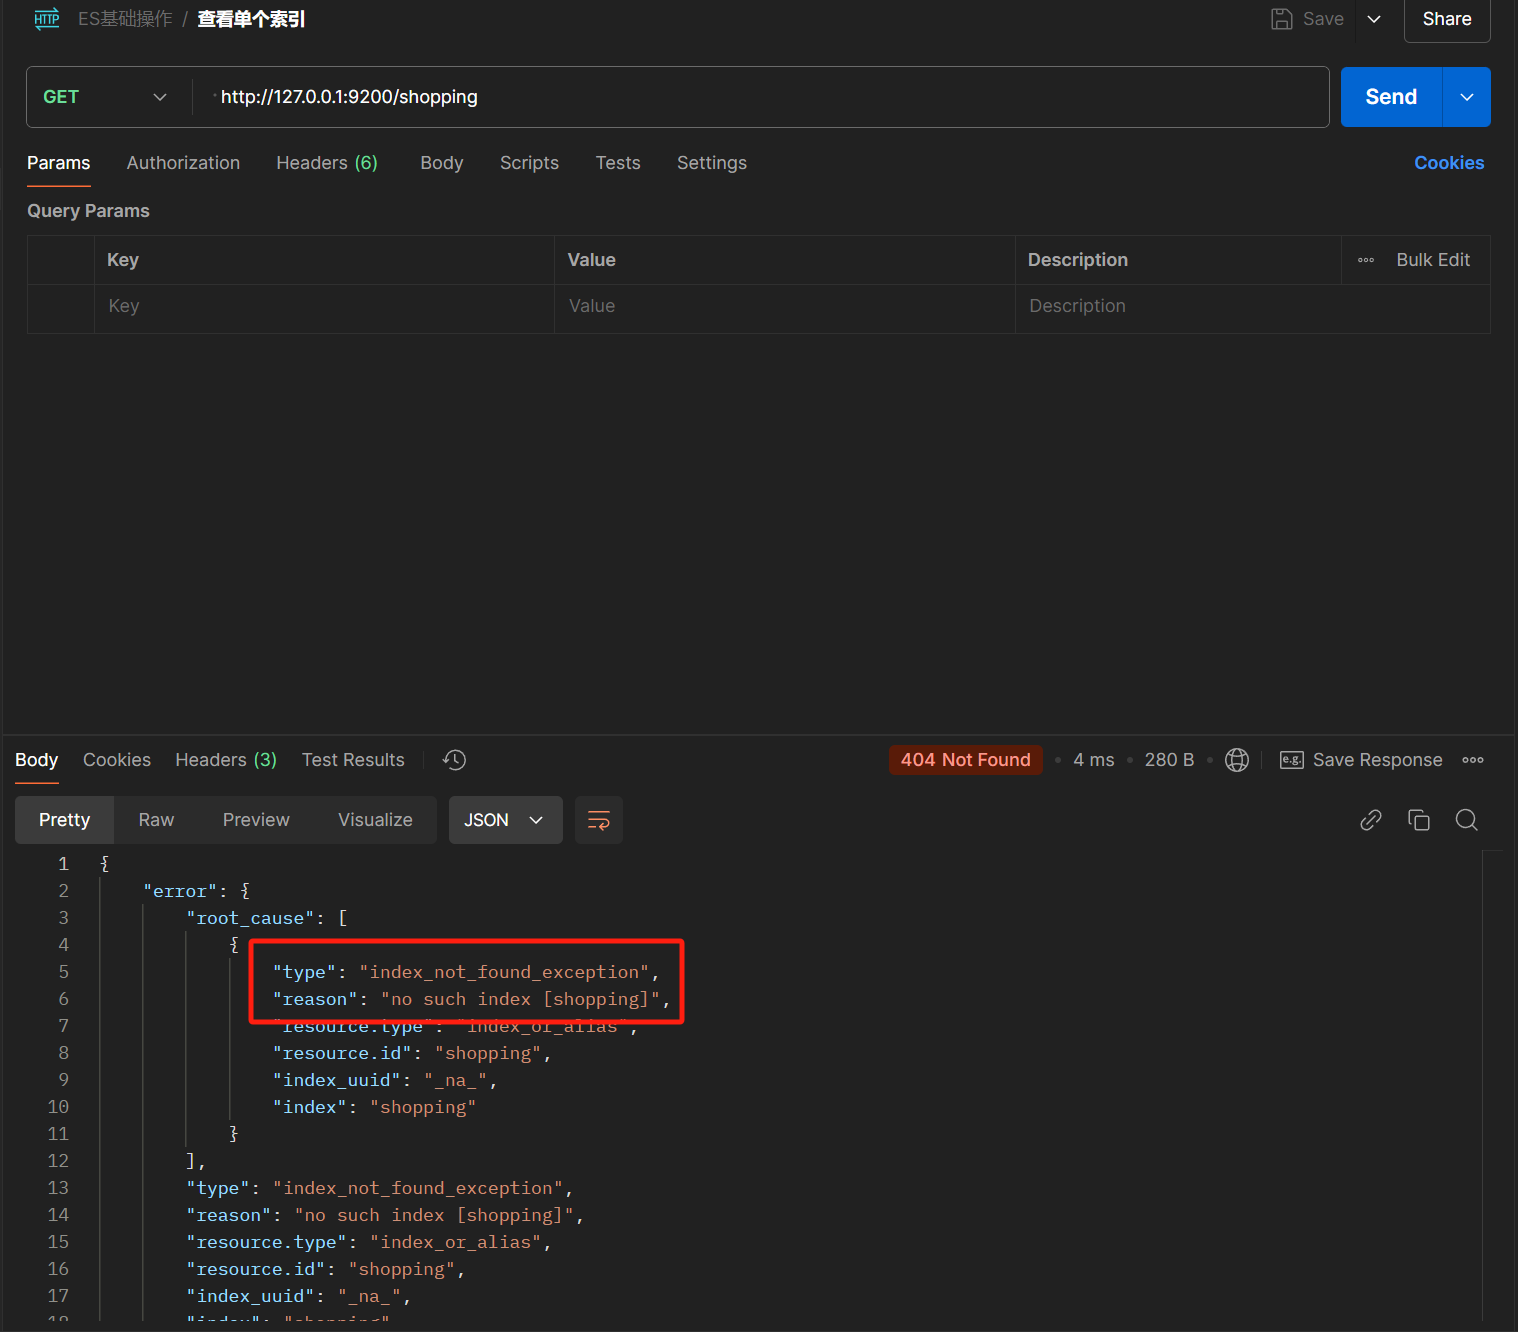Viewport: 1518px width, 1332px height.
Task: Click "error" key on line 2
Action: coord(180,891)
